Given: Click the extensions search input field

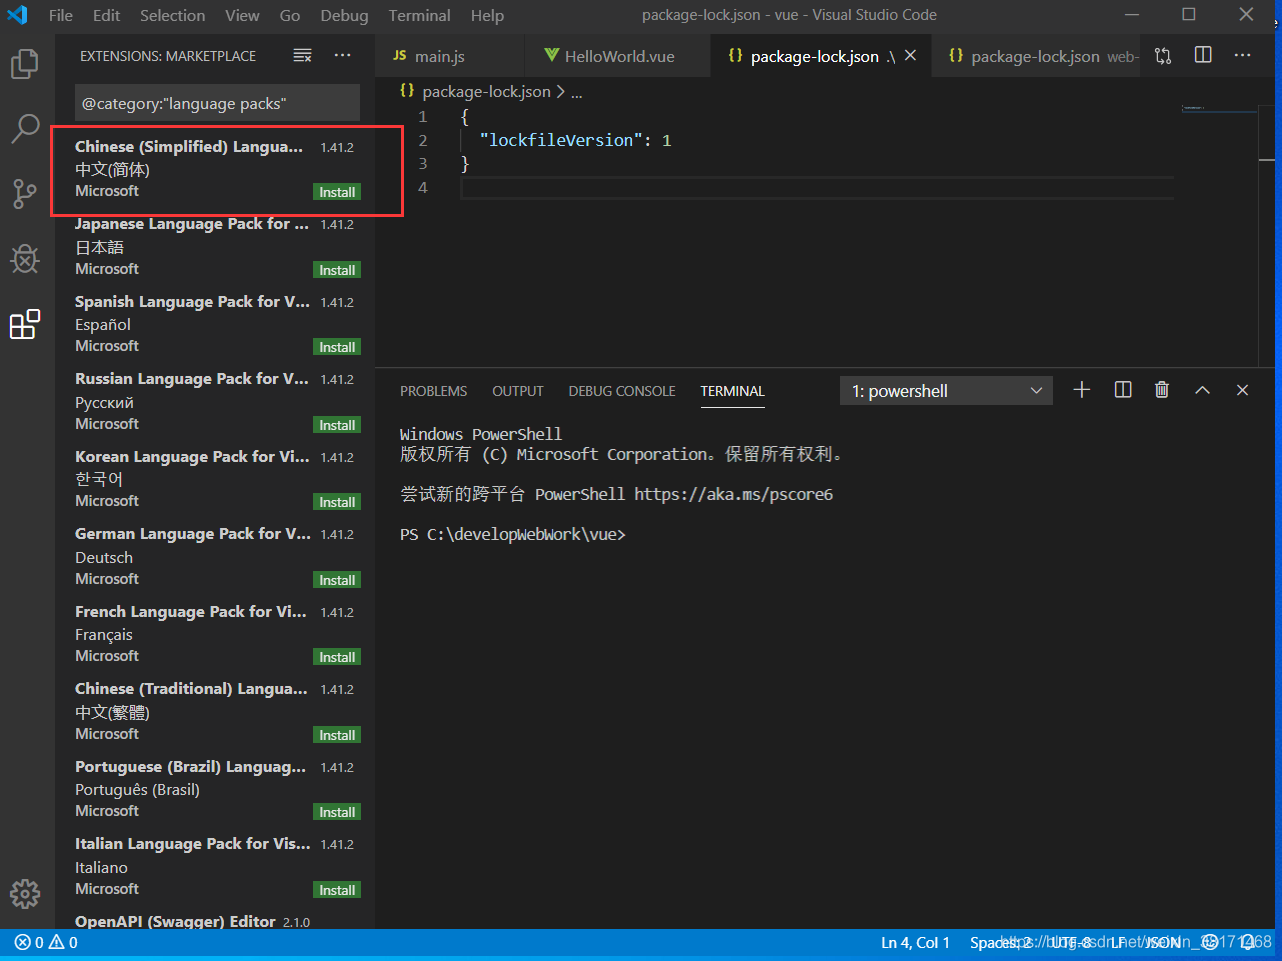Looking at the screenshot, I should click(x=217, y=103).
